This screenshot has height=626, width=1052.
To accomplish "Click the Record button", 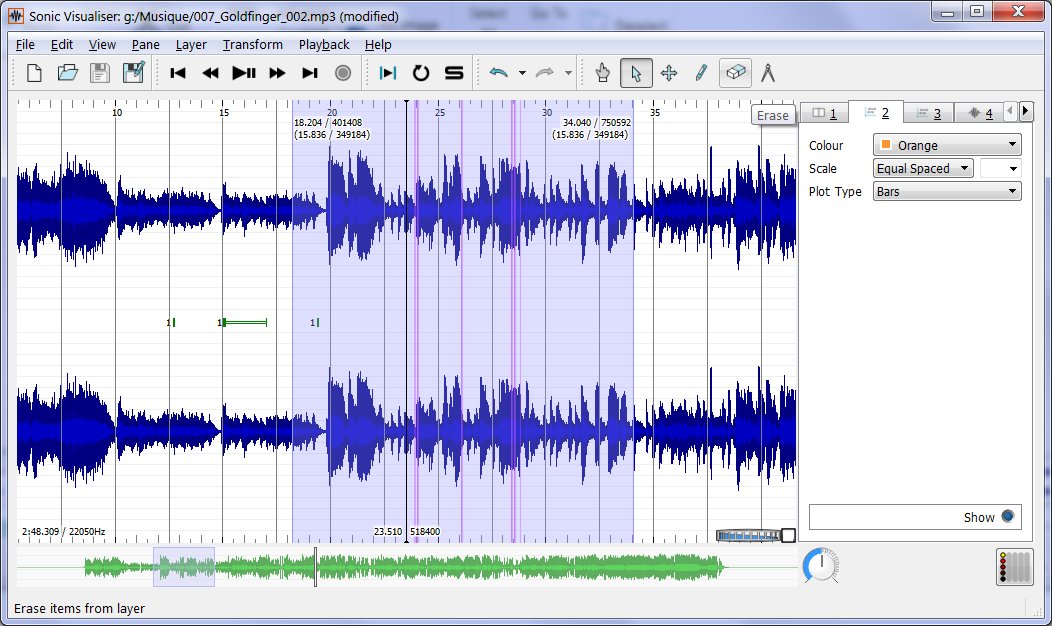I will click(x=343, y=72).
